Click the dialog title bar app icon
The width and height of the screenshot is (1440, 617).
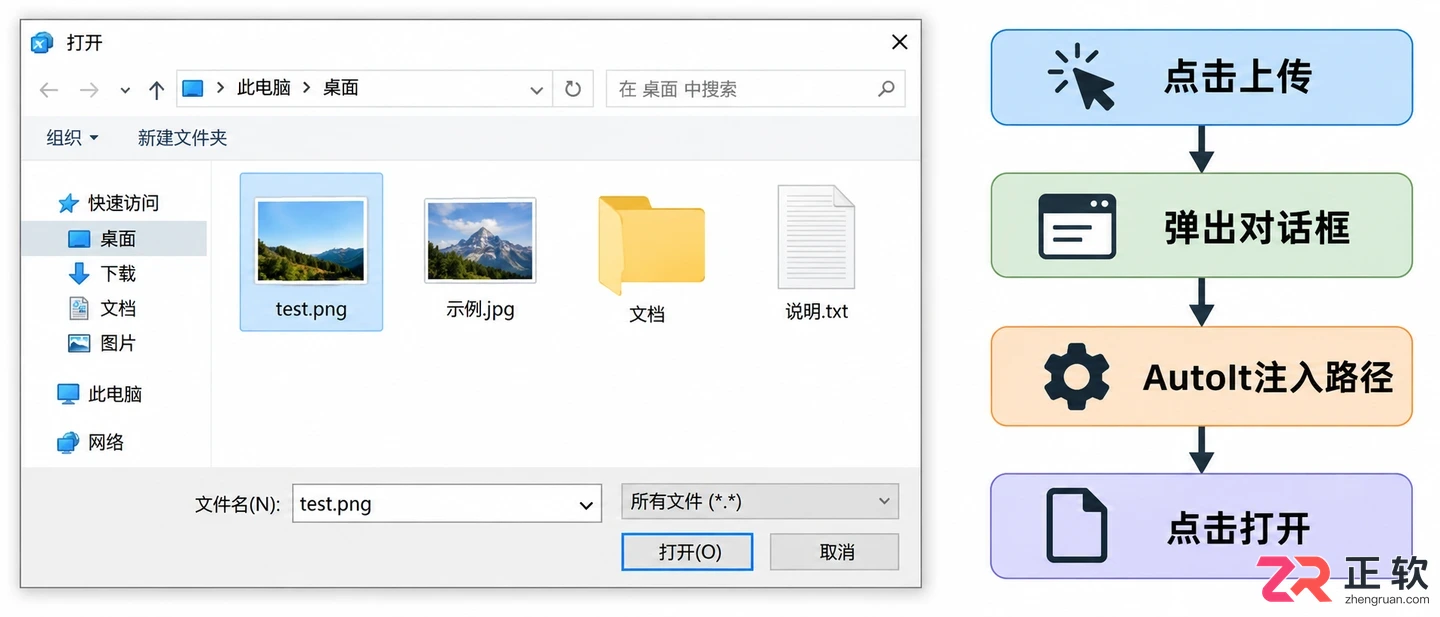click(42, 43)
